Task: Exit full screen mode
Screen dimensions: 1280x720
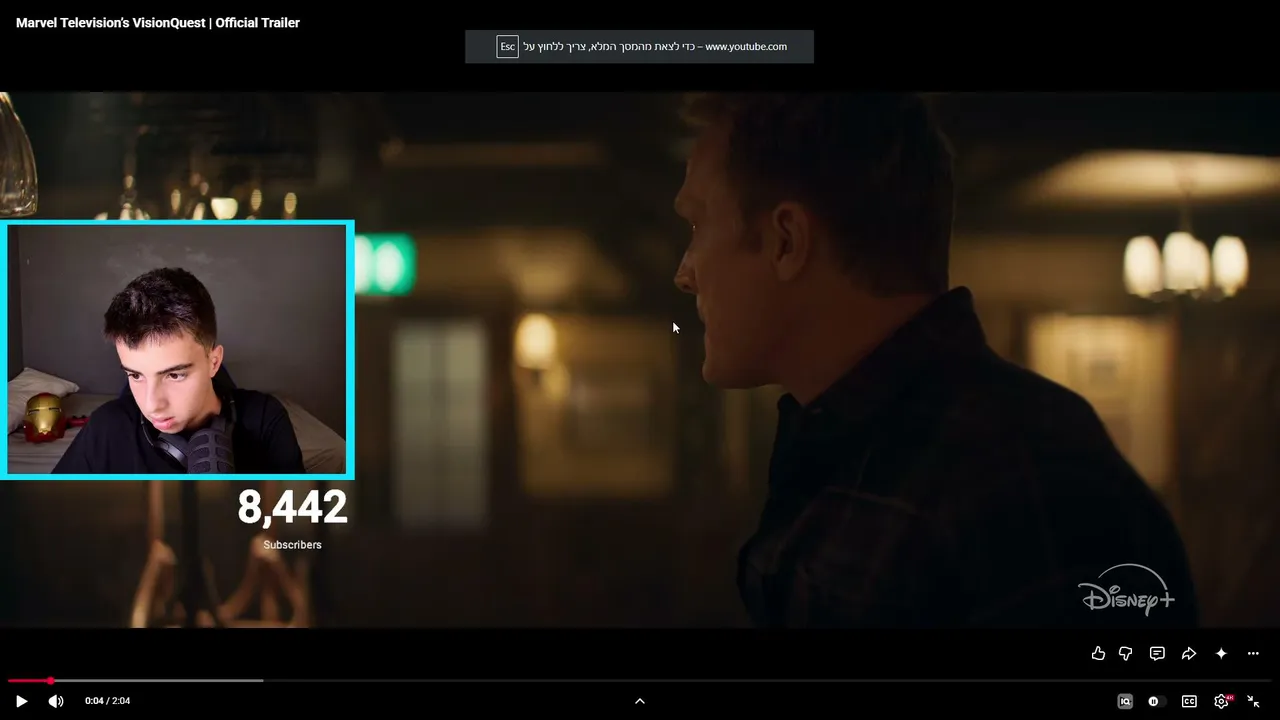Action: pyautogui.click(x=1253, y=701)
